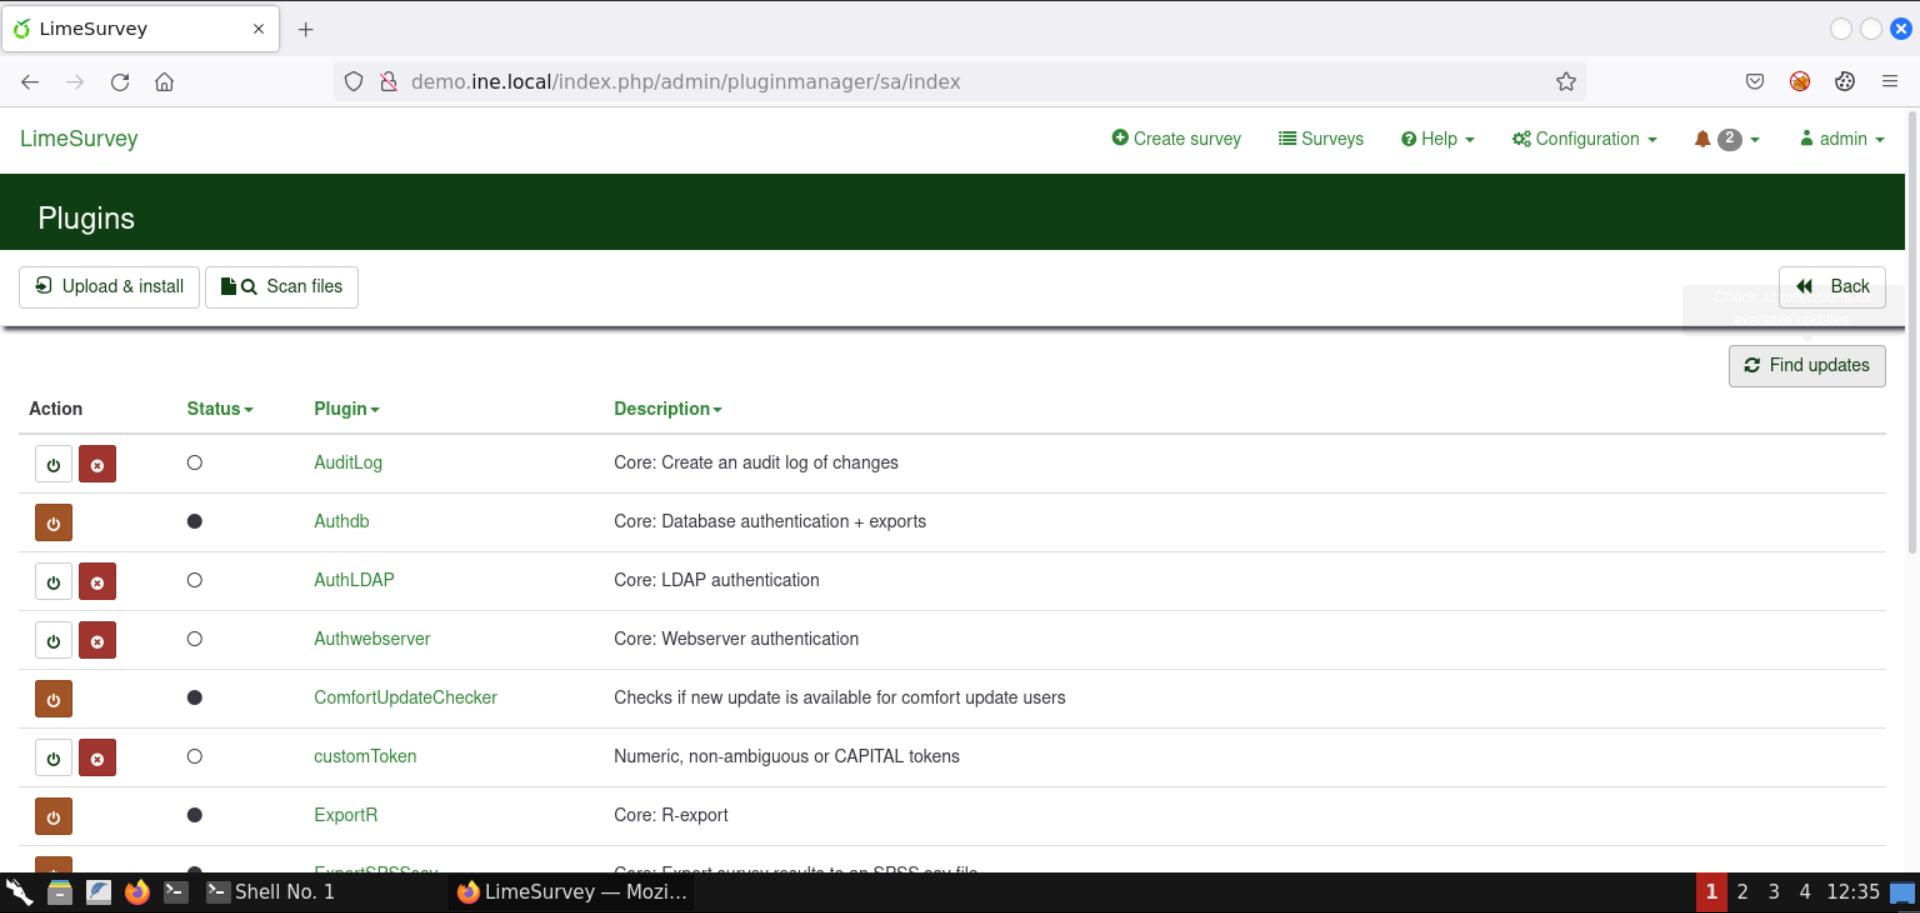Sort plugins by the Status column

tap(219, 408)
